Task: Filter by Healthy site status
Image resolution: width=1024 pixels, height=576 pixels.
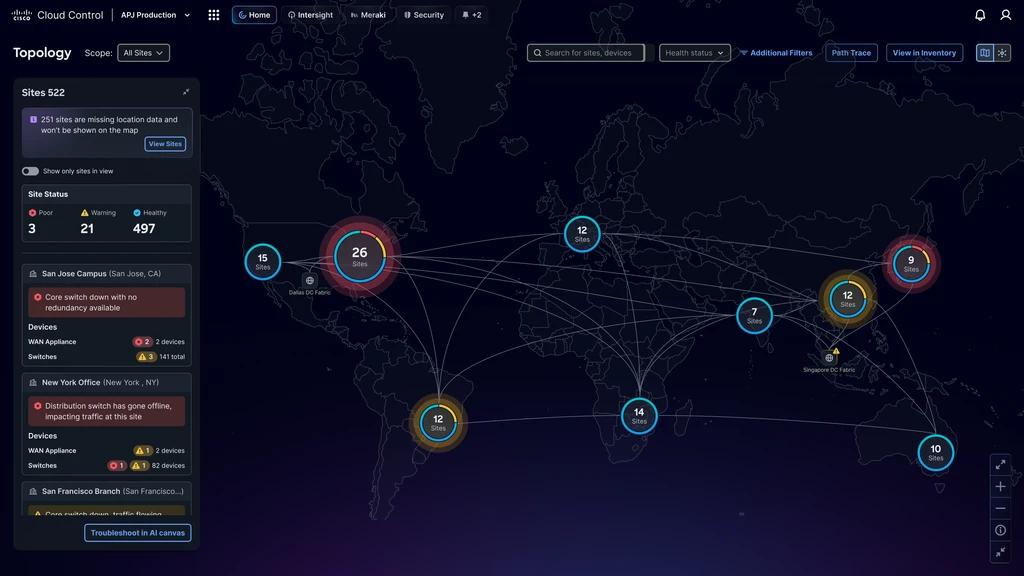Action: click(150, 221)
